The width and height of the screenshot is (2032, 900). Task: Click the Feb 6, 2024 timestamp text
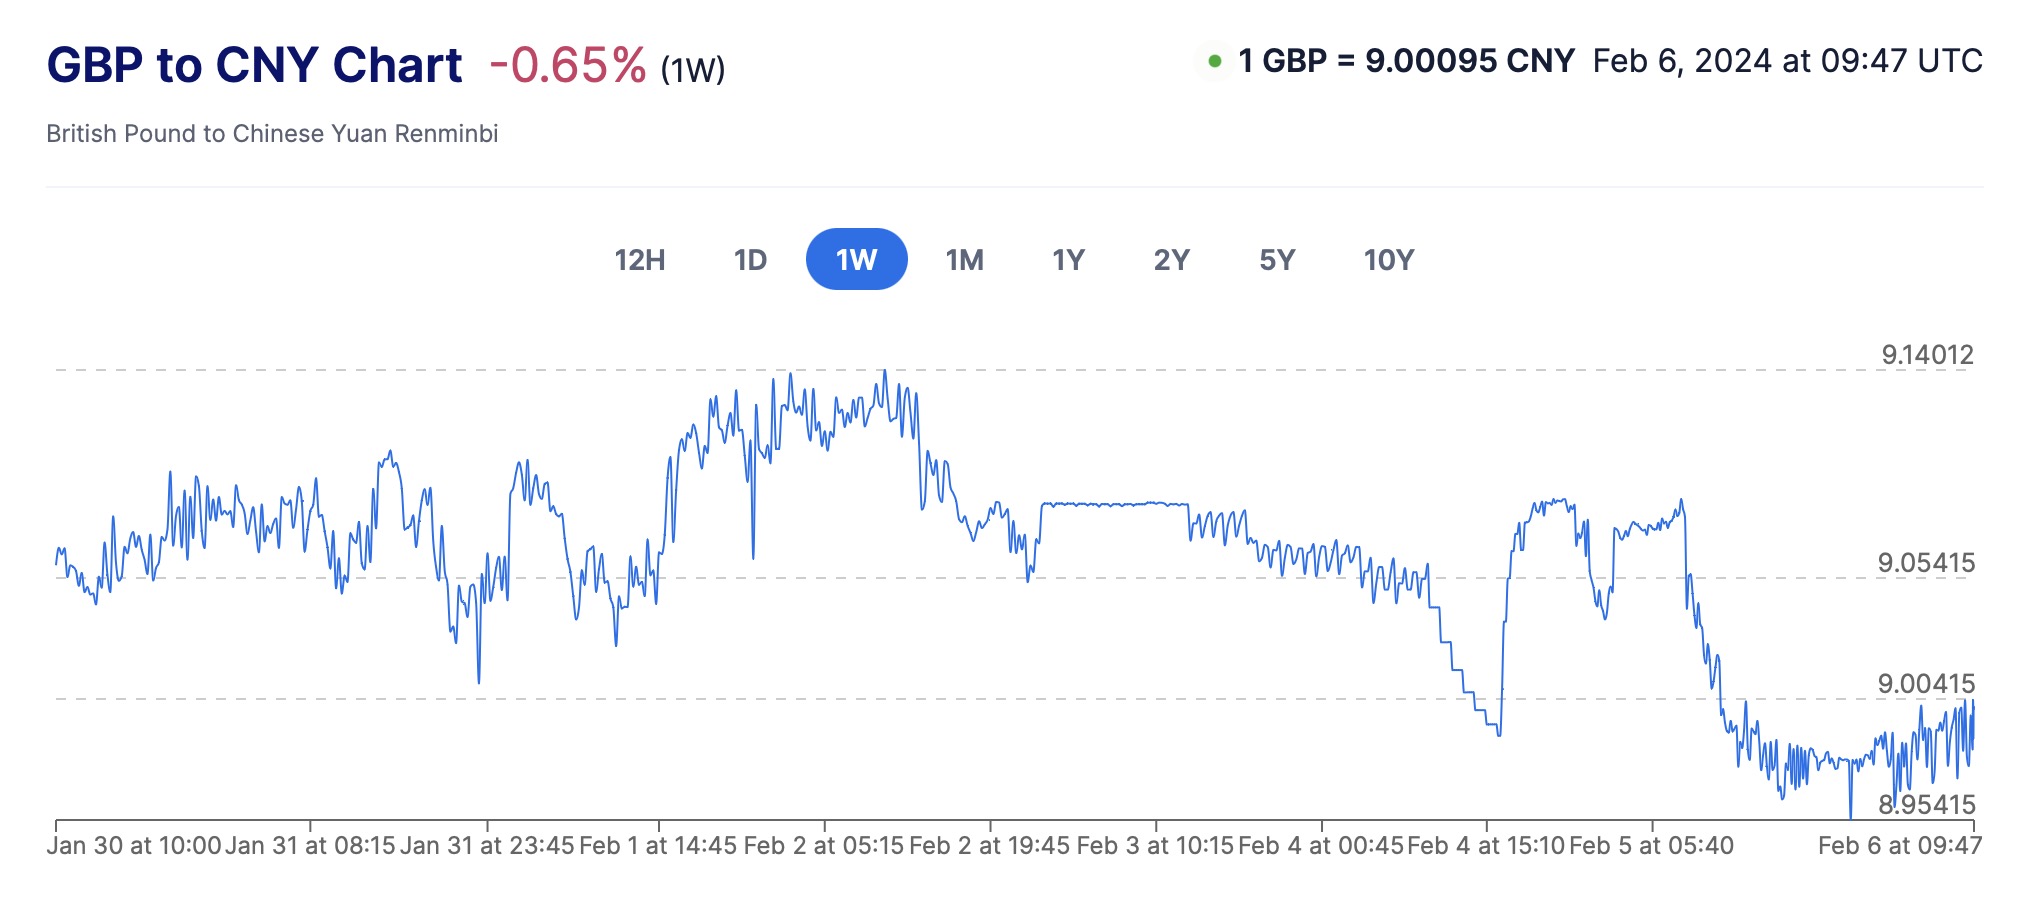1787,61
